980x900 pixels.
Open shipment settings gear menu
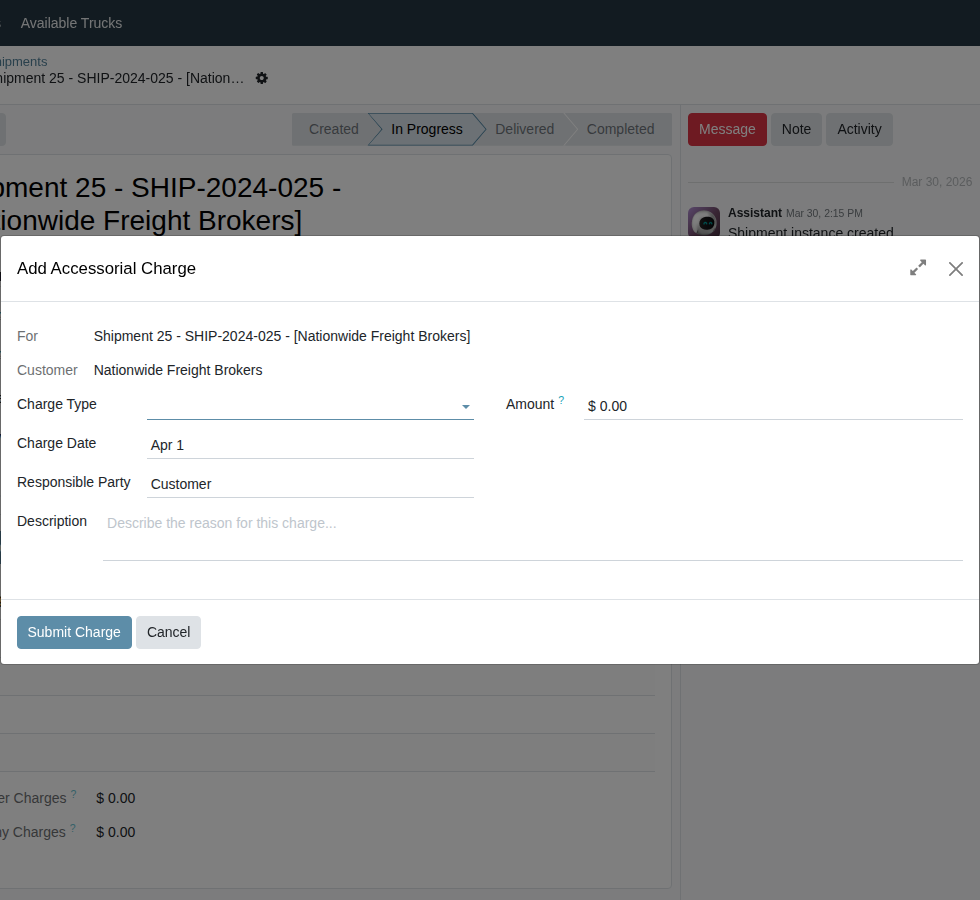pyautogui.click(x=262, y=78)
